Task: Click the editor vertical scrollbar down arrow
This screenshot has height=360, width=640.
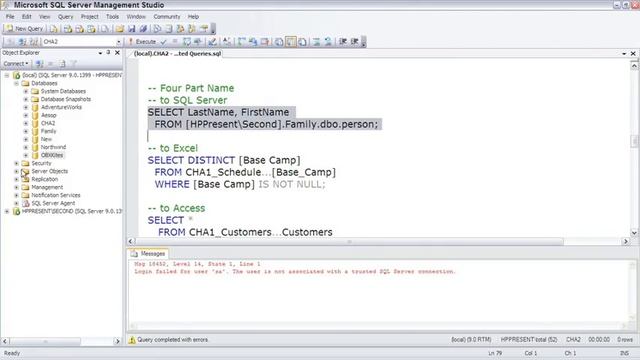Action: pos(634,233)
